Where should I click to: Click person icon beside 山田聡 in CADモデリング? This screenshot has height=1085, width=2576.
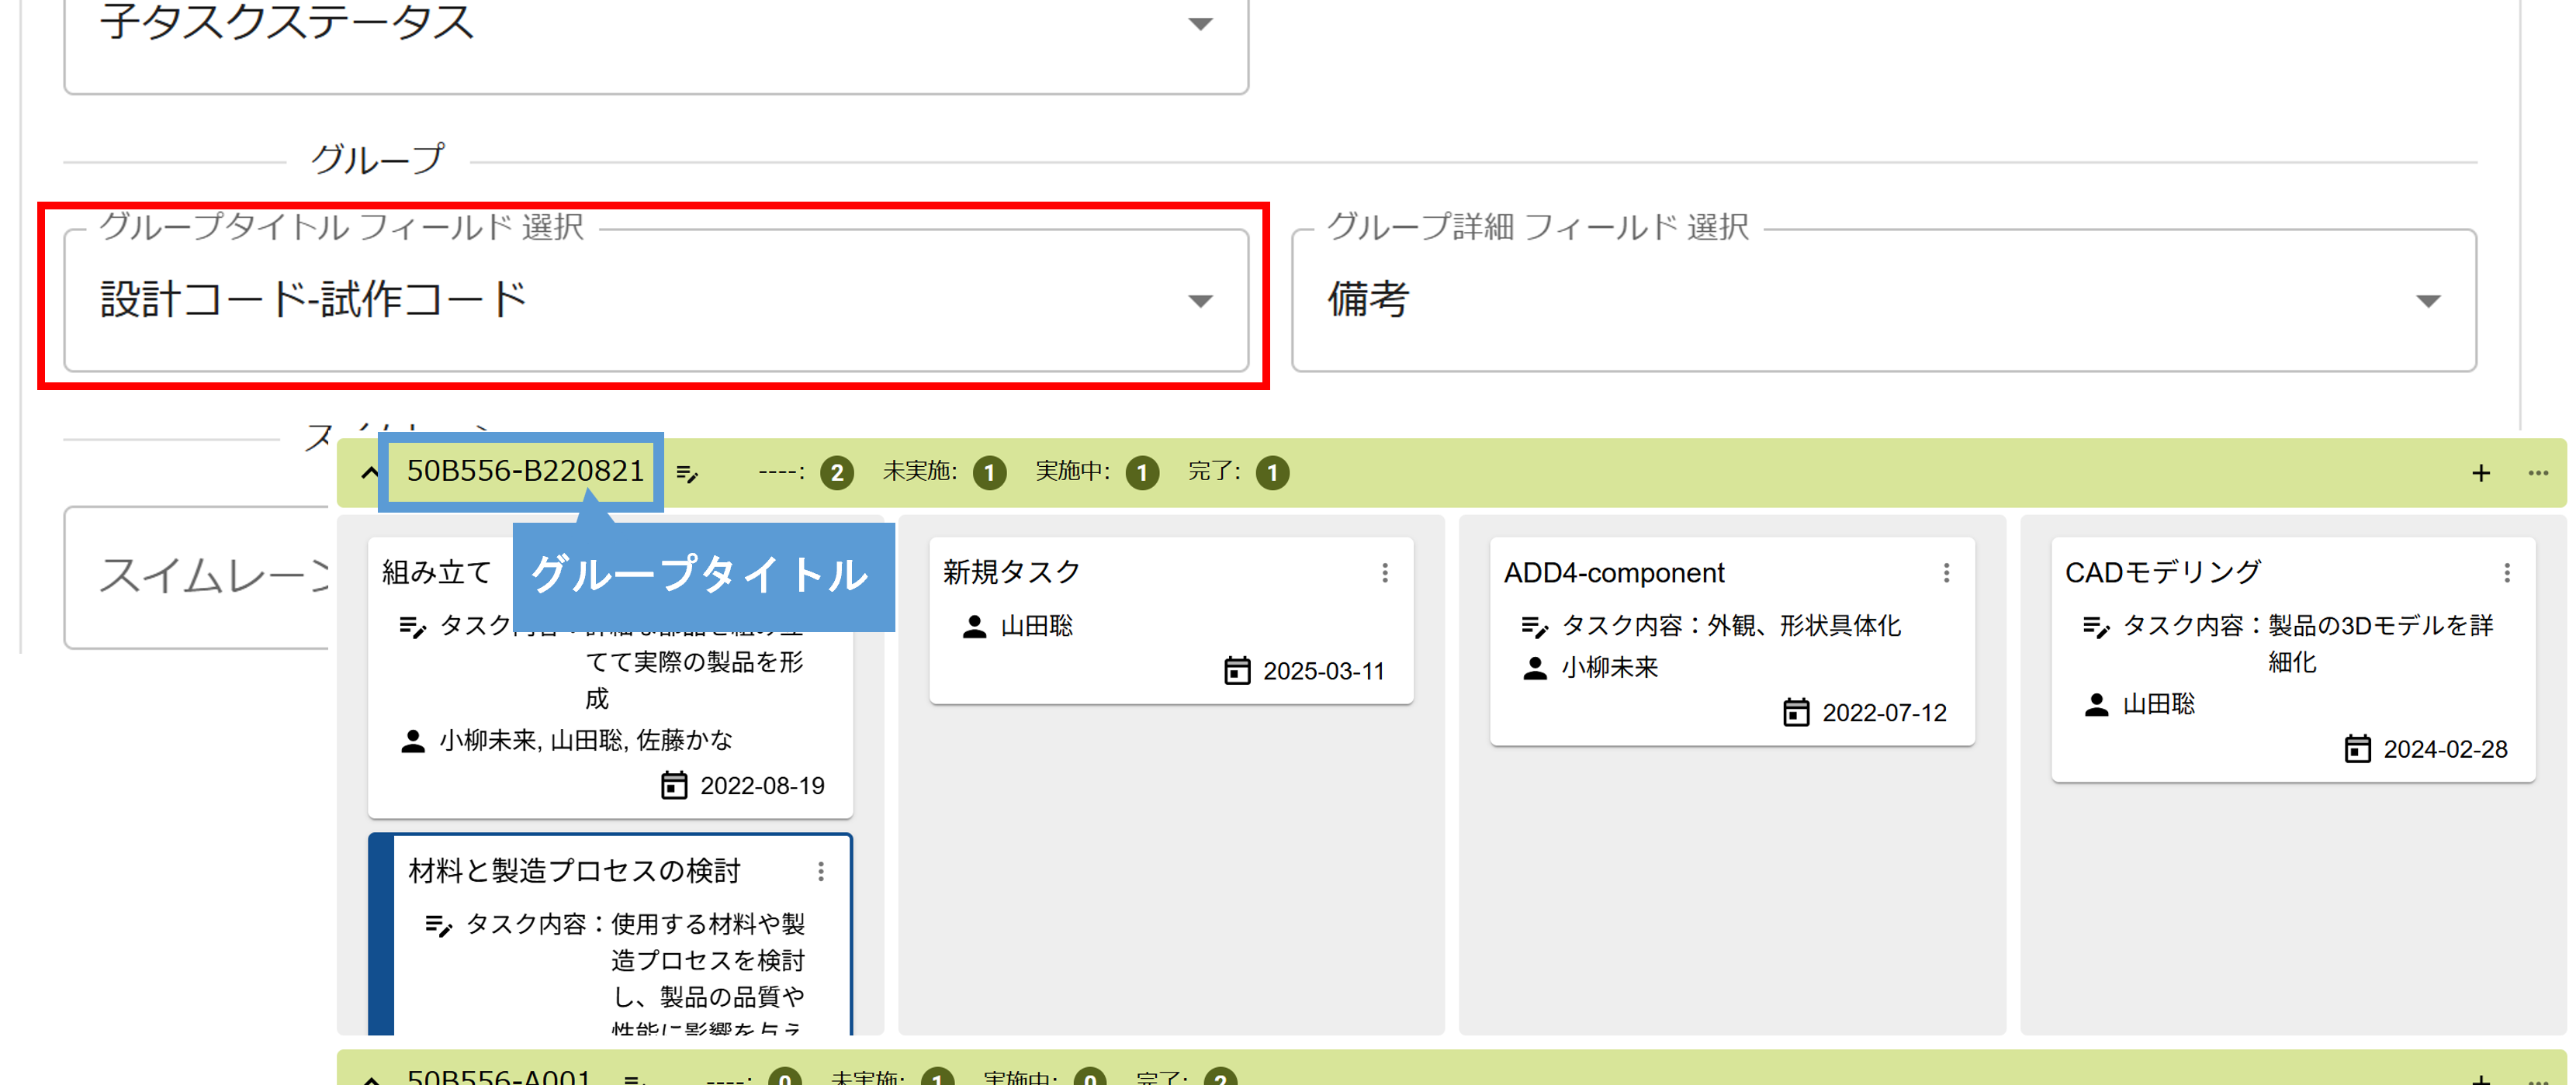point(2096,704)
